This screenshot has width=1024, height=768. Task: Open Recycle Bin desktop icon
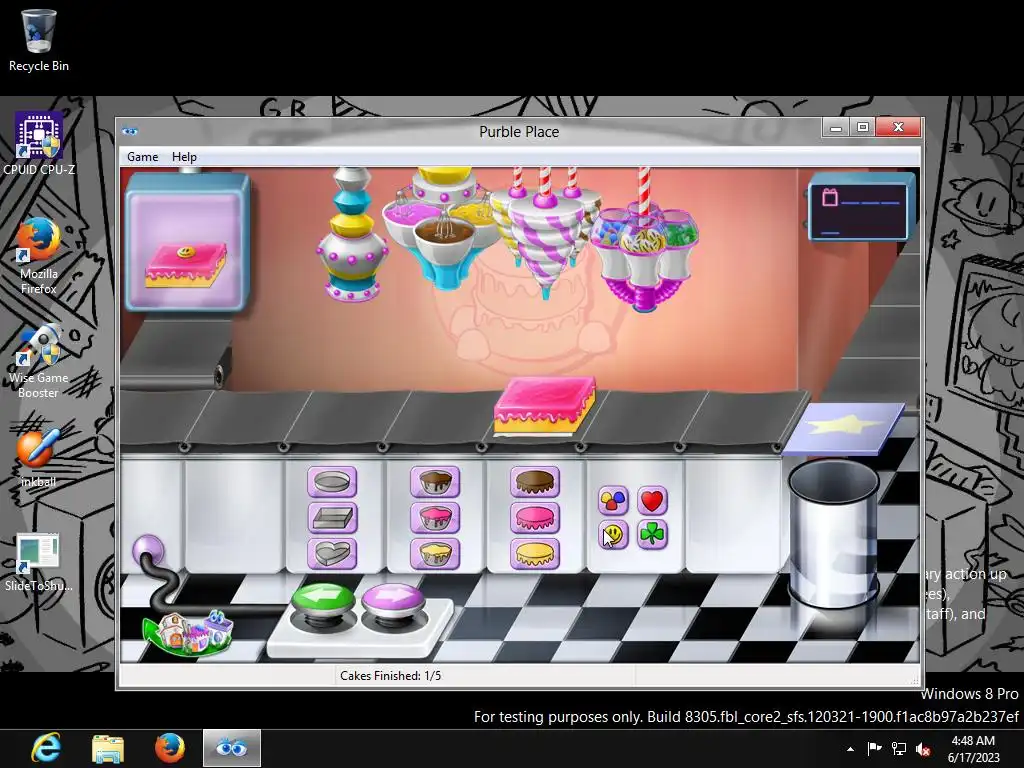click(39, 40)
